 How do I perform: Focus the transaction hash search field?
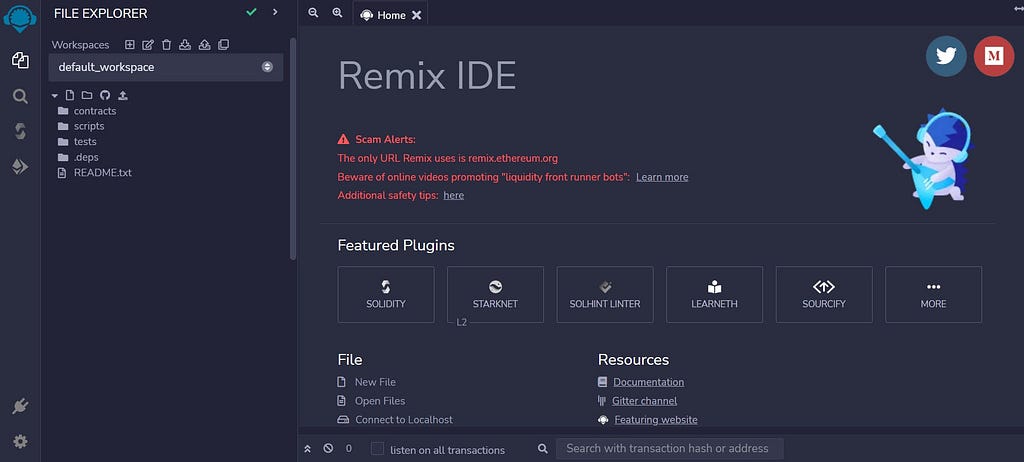tap(669, 448)
